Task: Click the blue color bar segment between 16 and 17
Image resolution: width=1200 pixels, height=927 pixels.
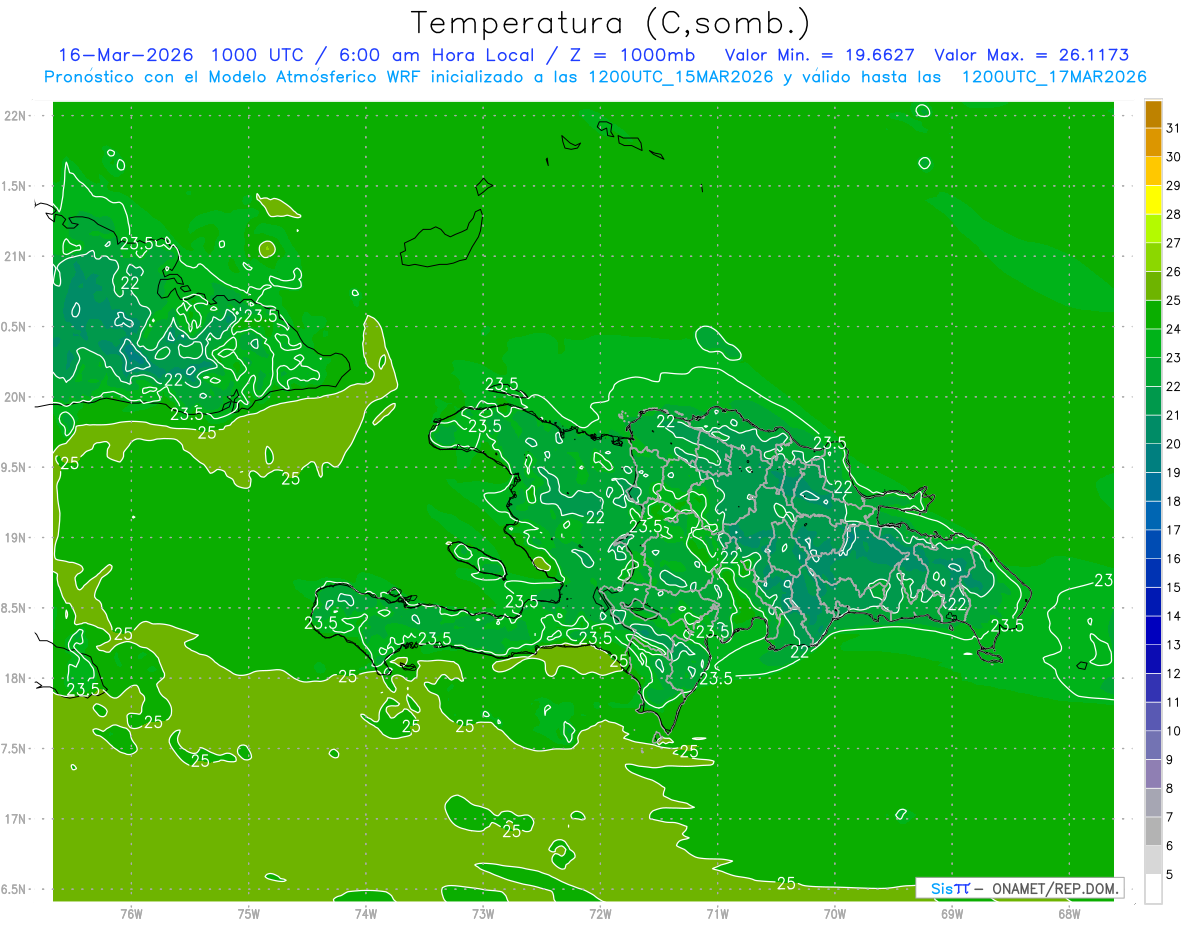Action: (x=1153, y=544)
